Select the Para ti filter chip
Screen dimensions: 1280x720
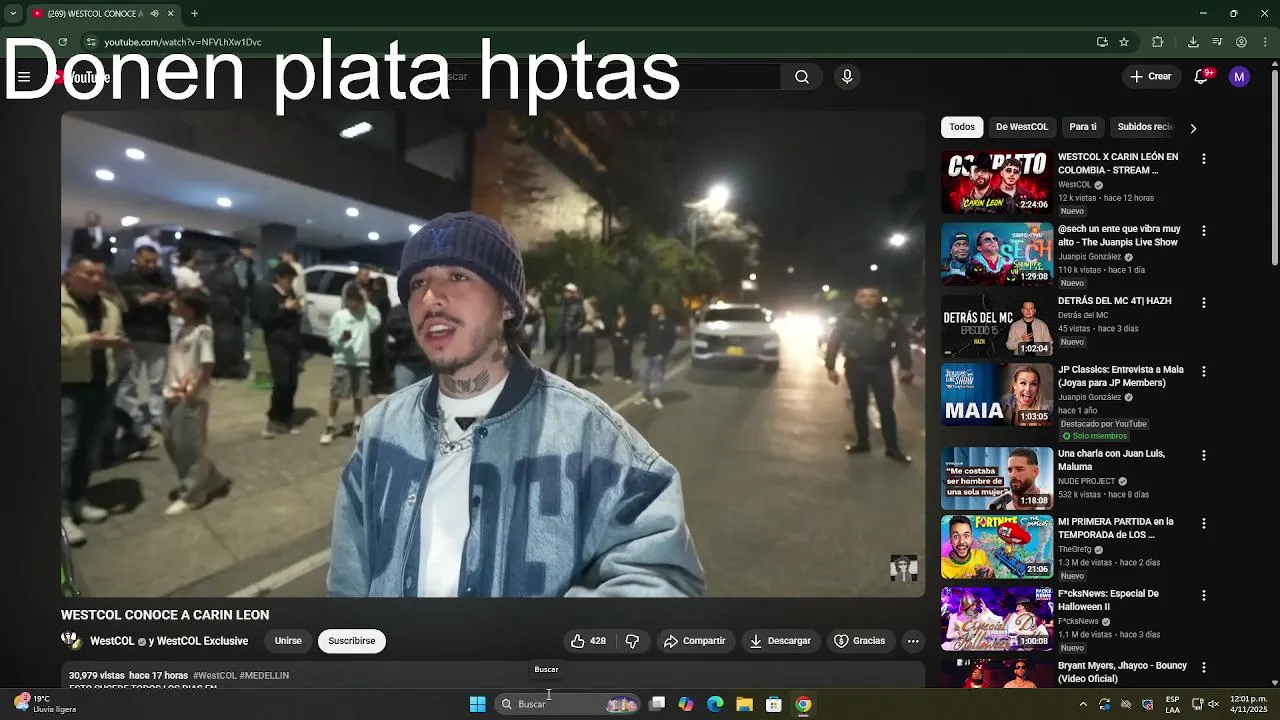1083,127
